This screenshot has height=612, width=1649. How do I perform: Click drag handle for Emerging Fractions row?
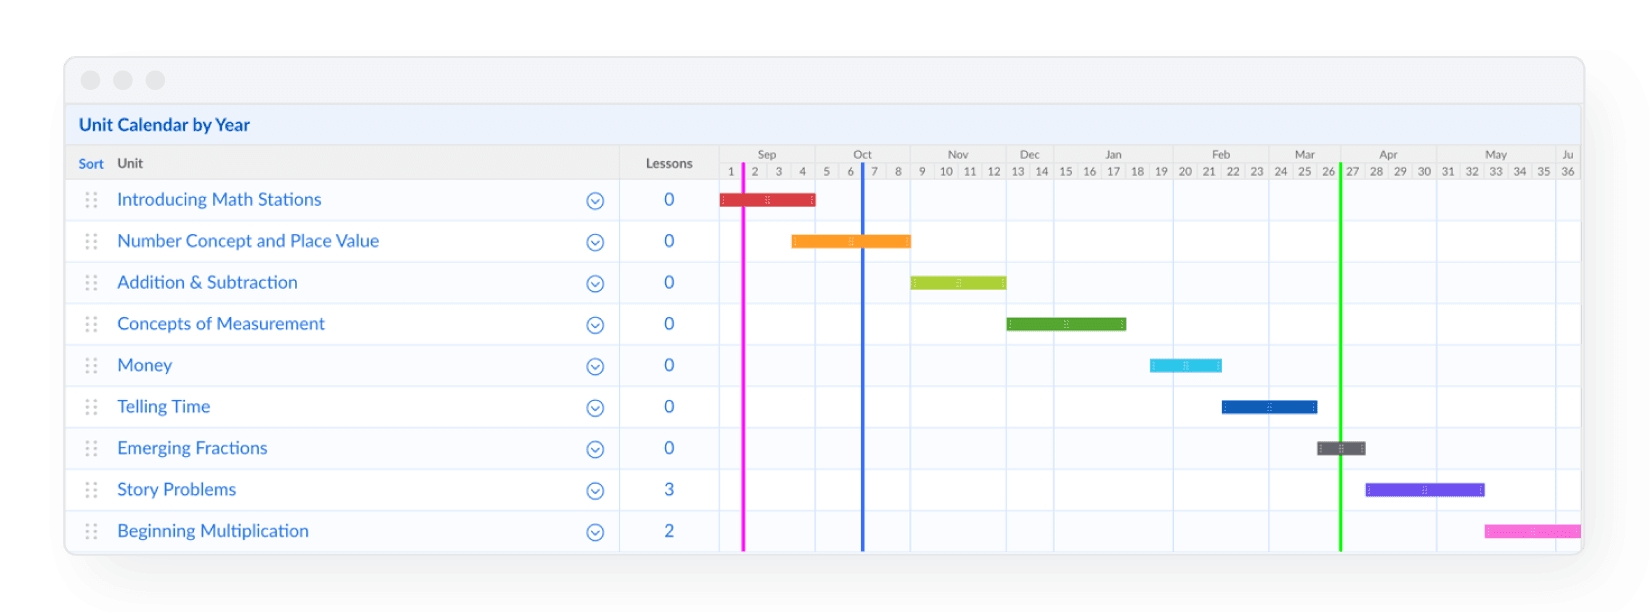click(91, 449)
